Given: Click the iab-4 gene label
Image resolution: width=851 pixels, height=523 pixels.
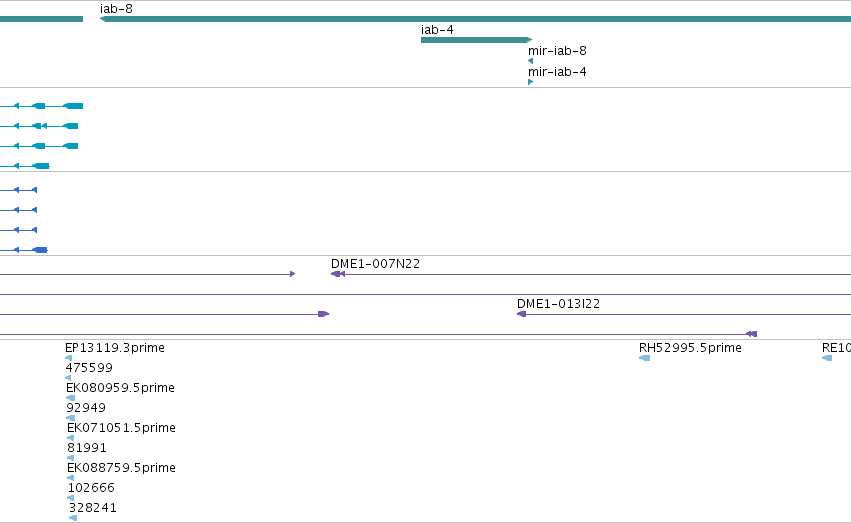Looking at the screenshot, I should click(437, 30).
